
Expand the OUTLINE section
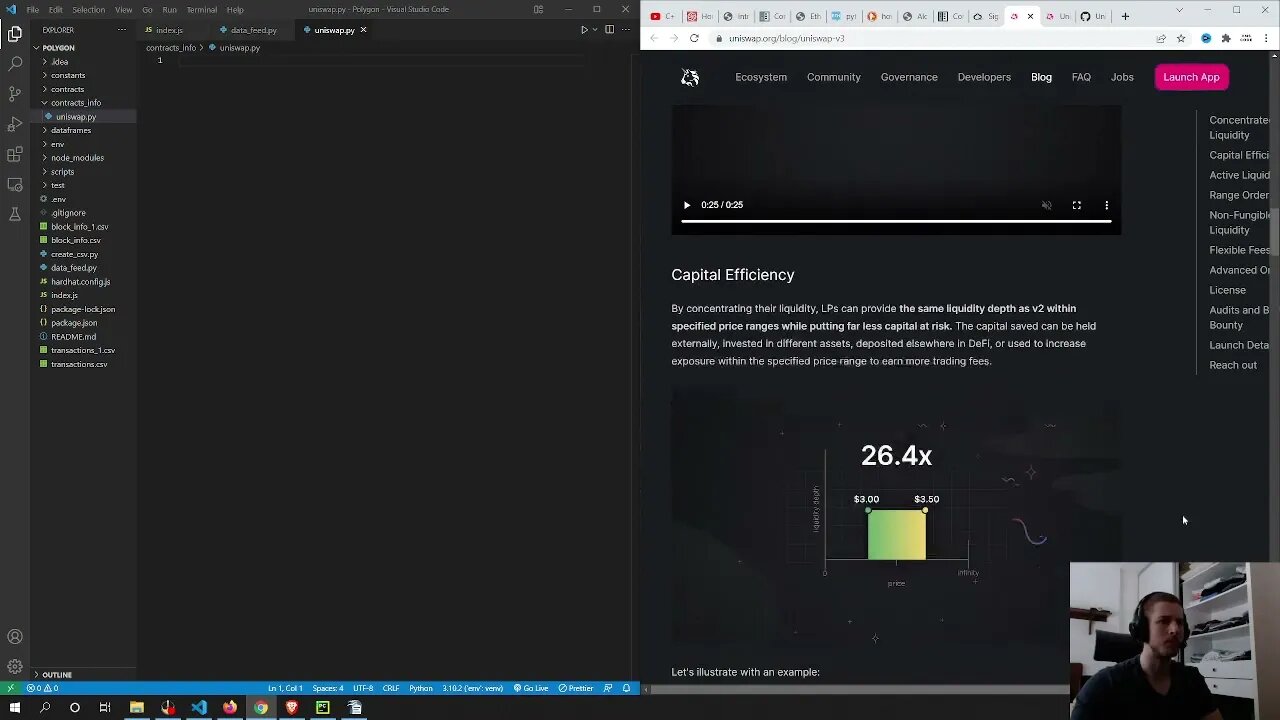[x=57, y=675]
